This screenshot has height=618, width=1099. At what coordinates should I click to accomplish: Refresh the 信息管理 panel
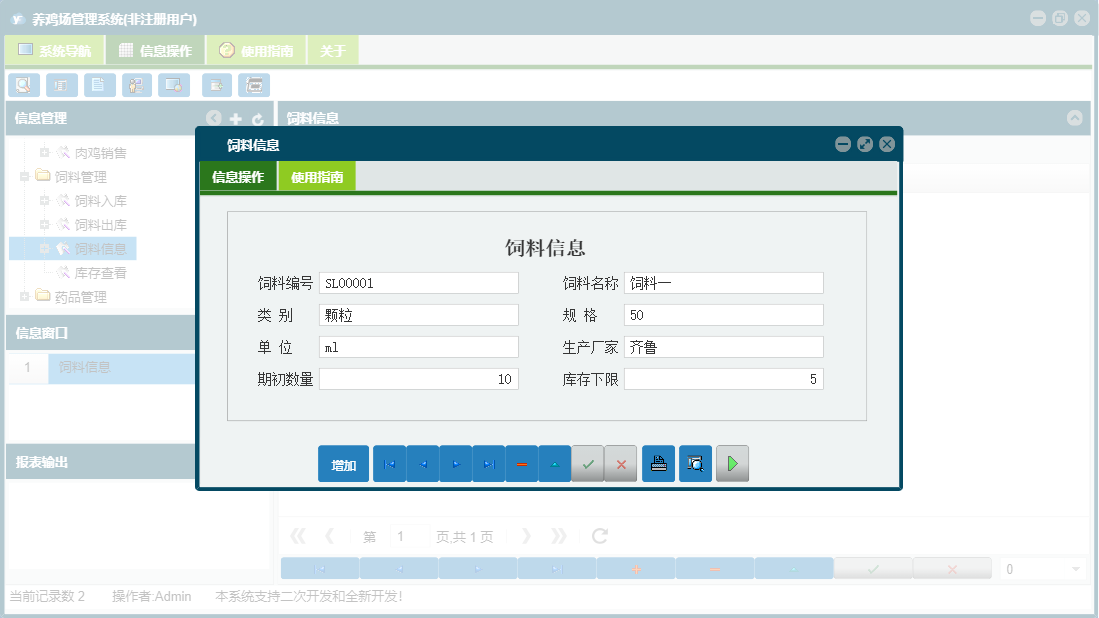pos(258,118)
